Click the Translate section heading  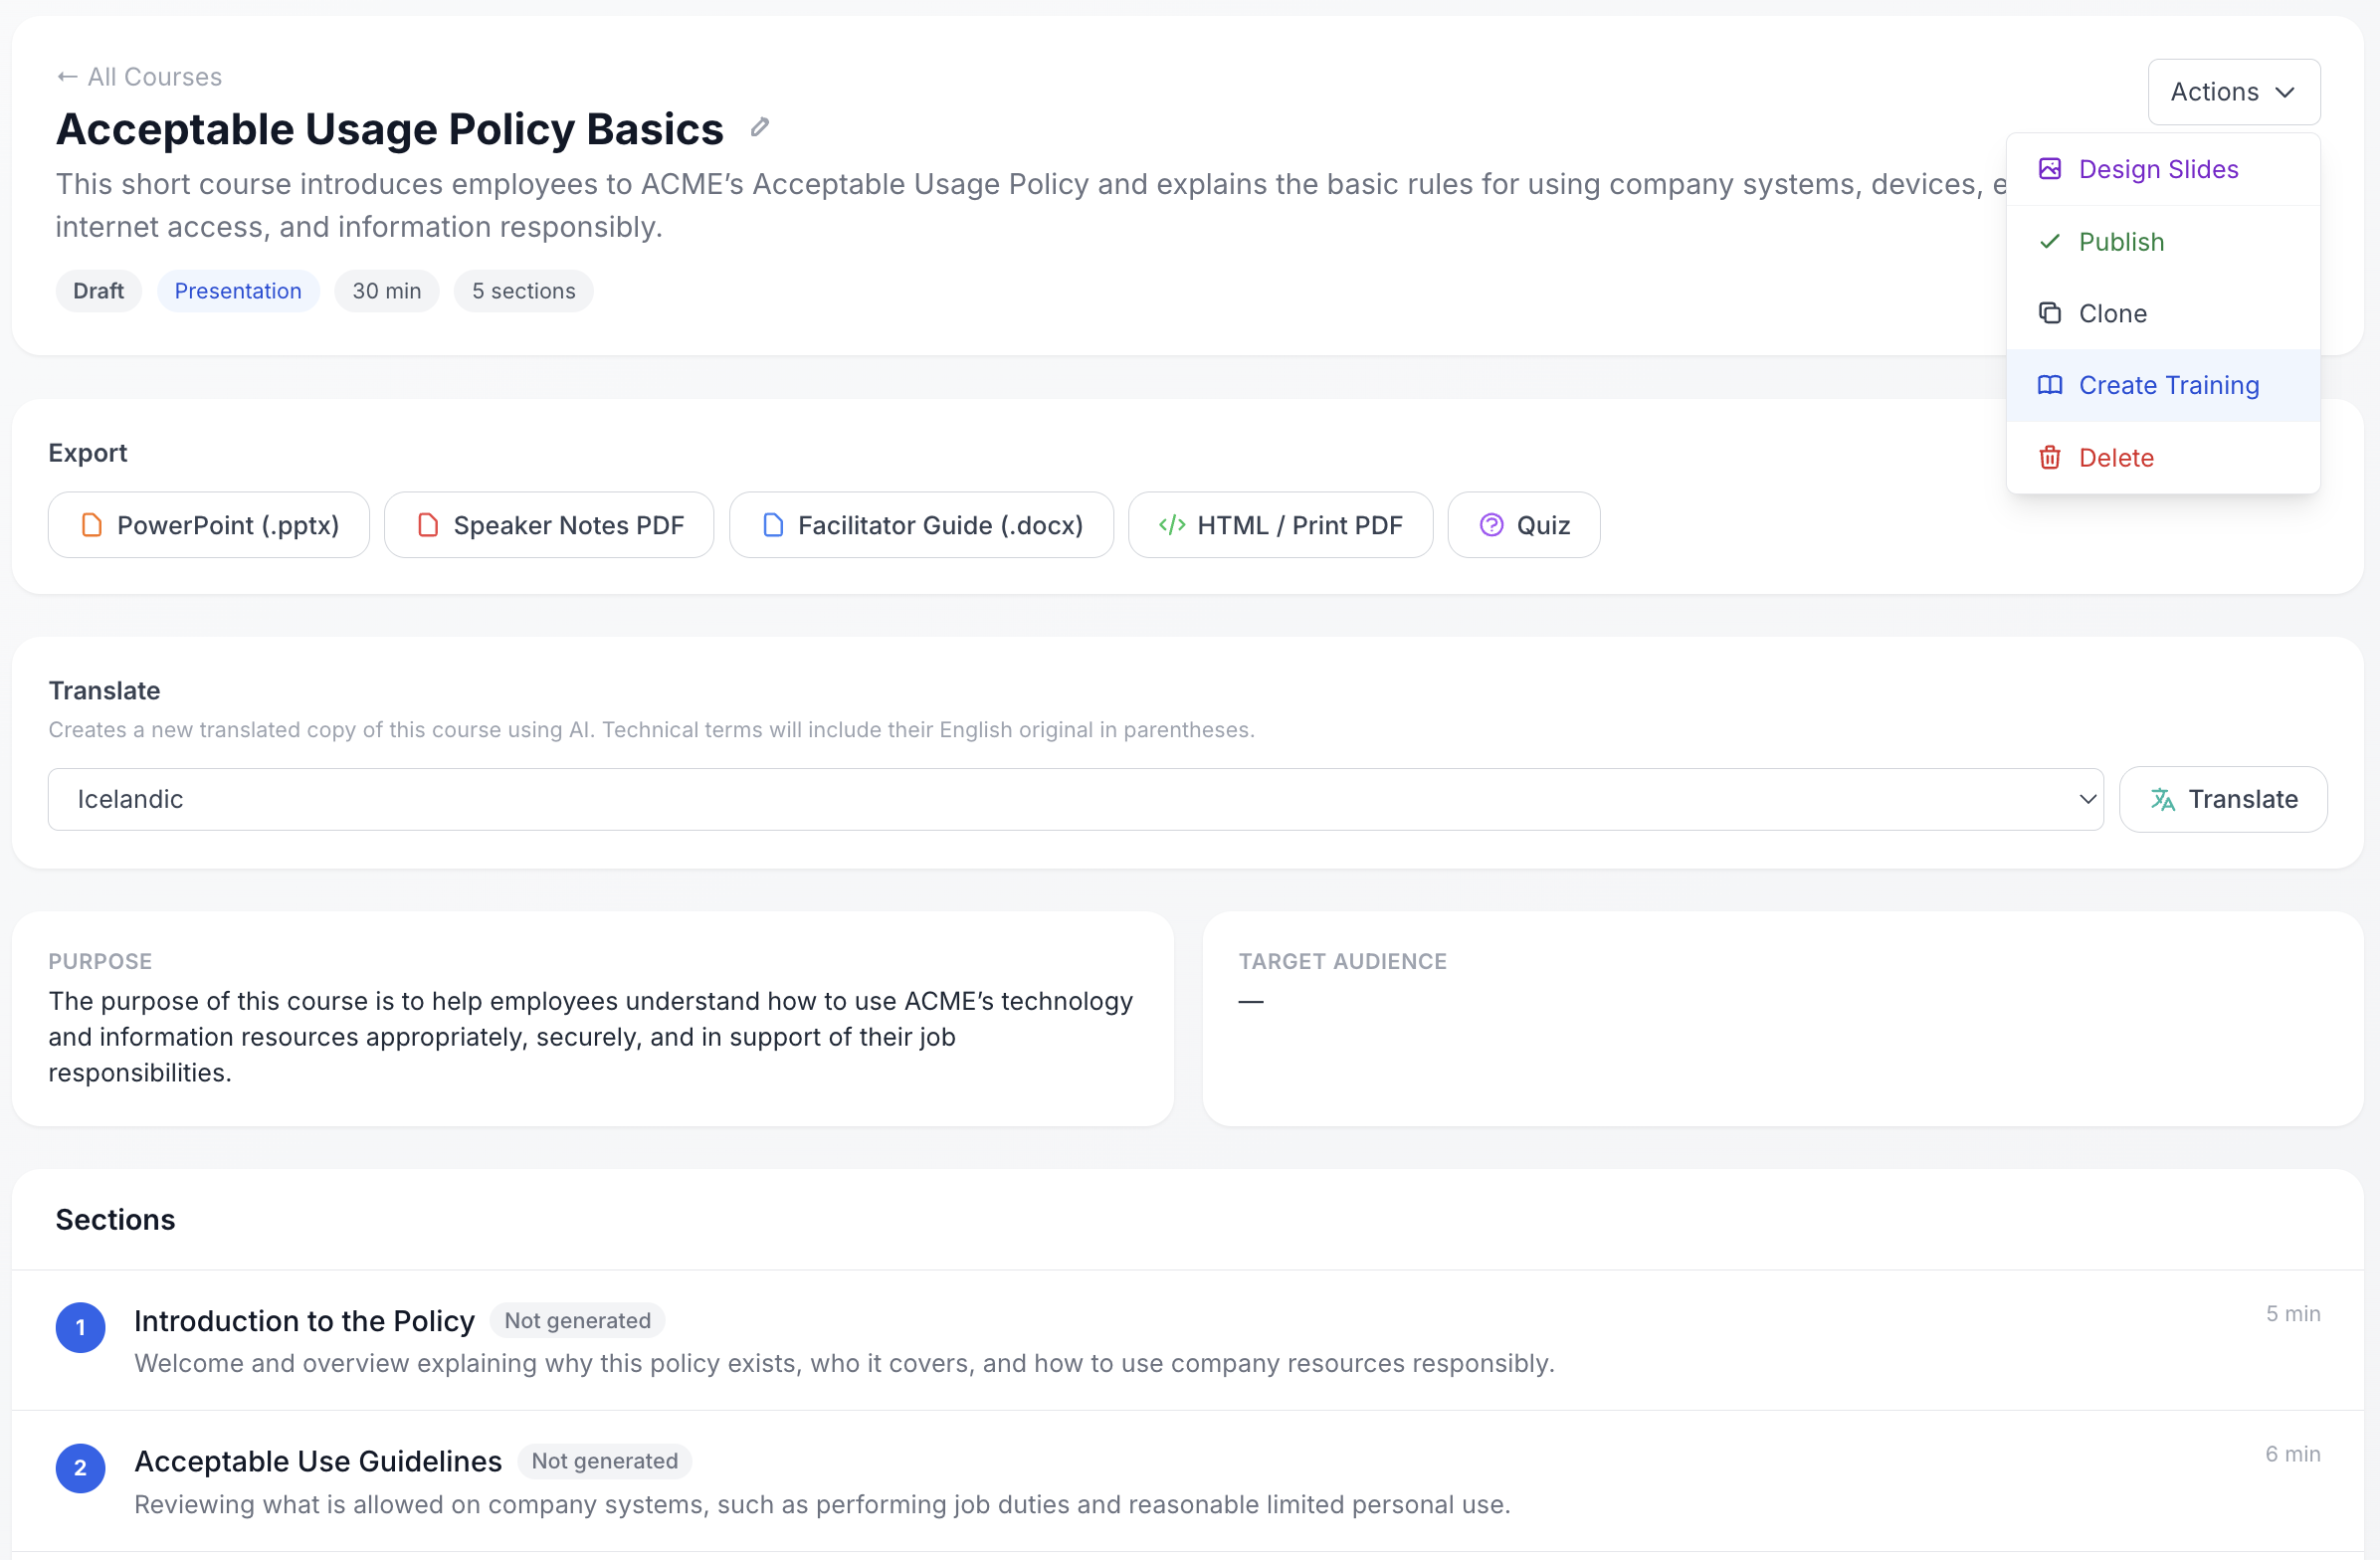point(104,691)
